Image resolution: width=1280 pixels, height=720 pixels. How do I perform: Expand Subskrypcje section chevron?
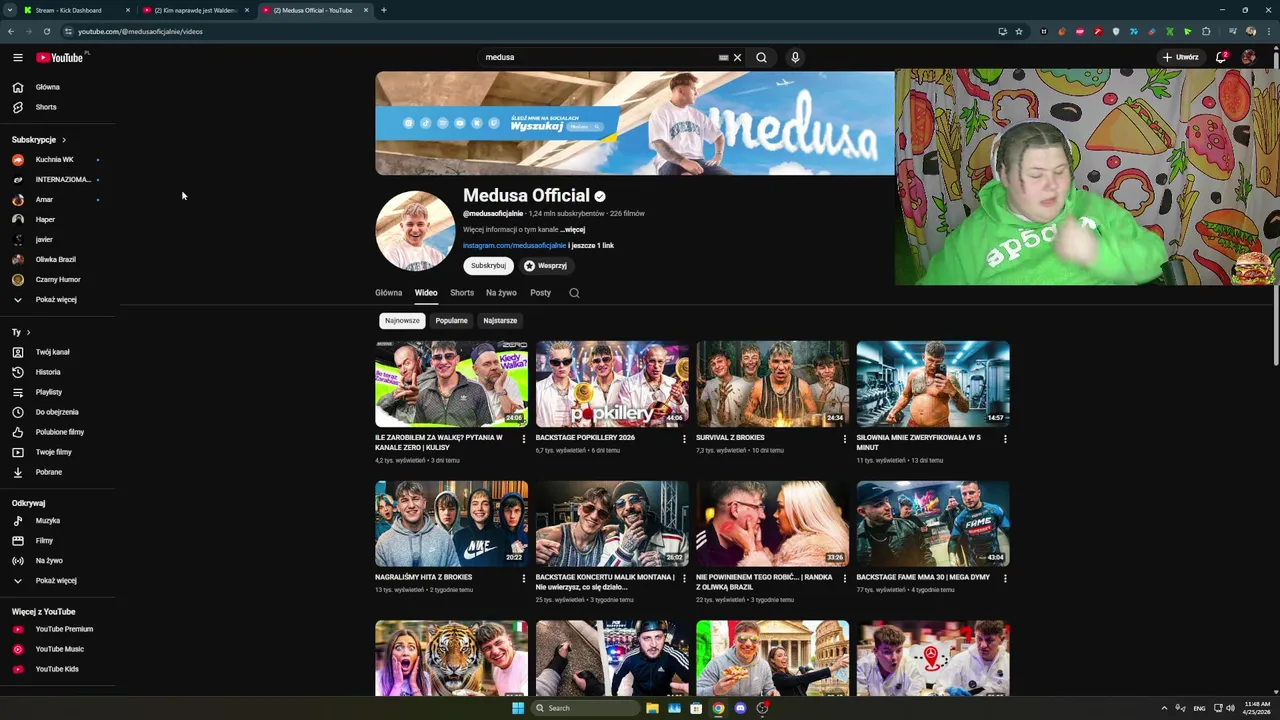[x=64, y=140]
